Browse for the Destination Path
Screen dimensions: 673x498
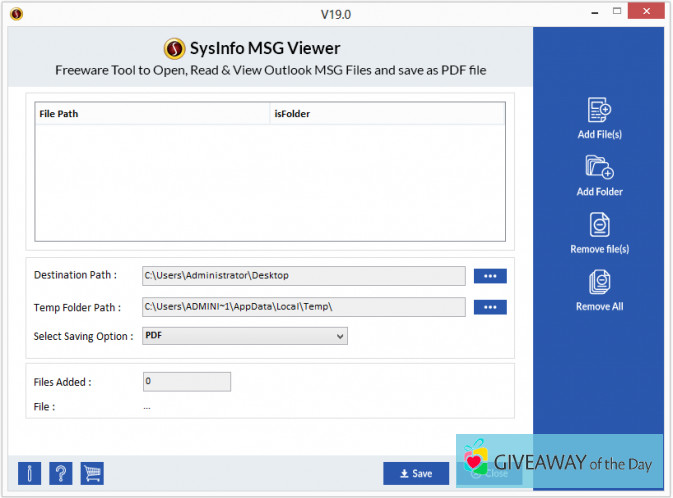tap(490, 276)
